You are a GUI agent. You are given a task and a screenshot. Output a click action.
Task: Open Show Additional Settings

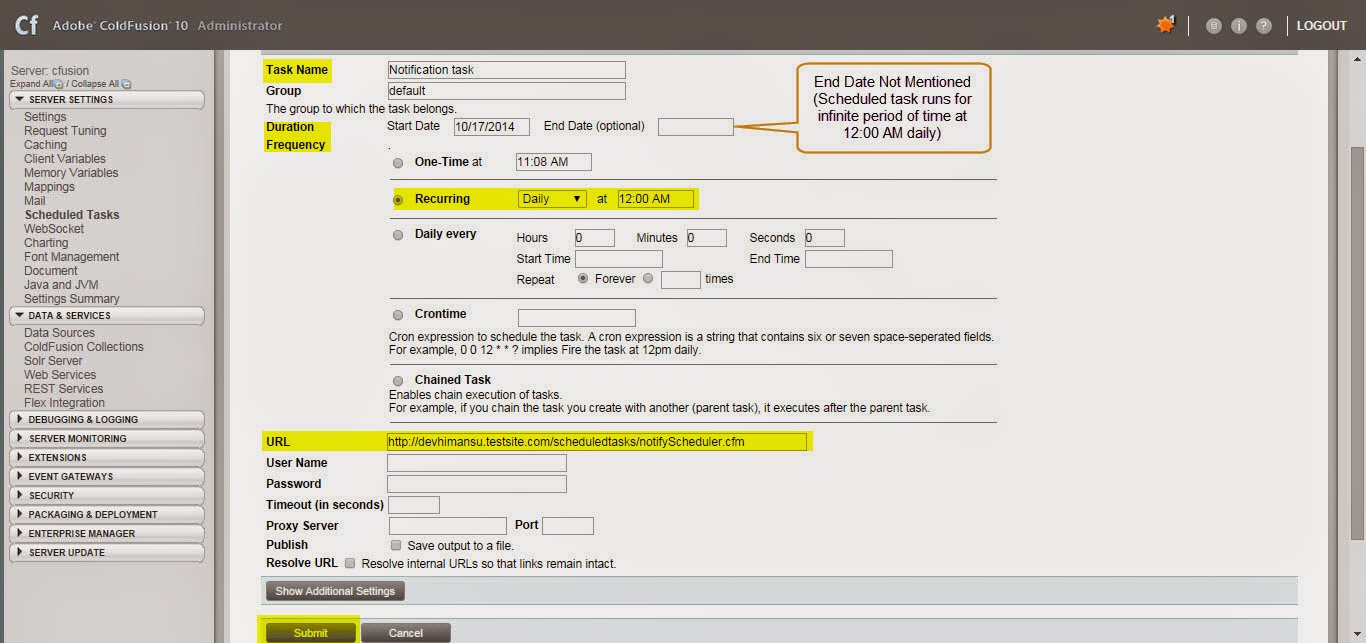point(334,590)
